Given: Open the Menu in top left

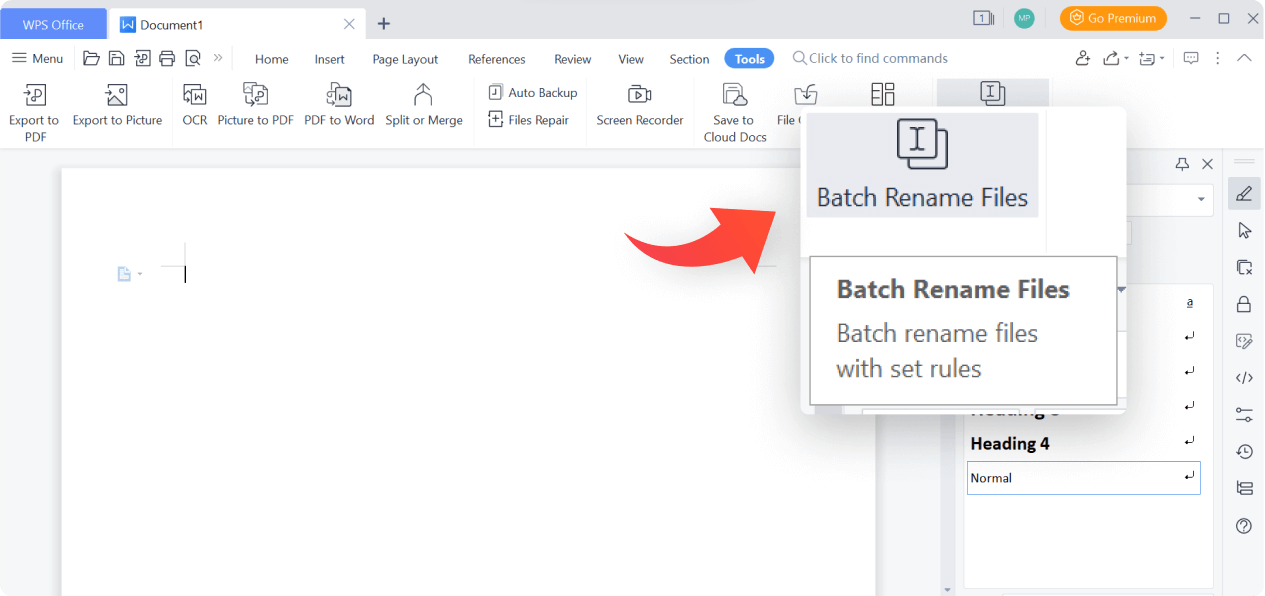Looking at the screenshot, I should point(37,58).
